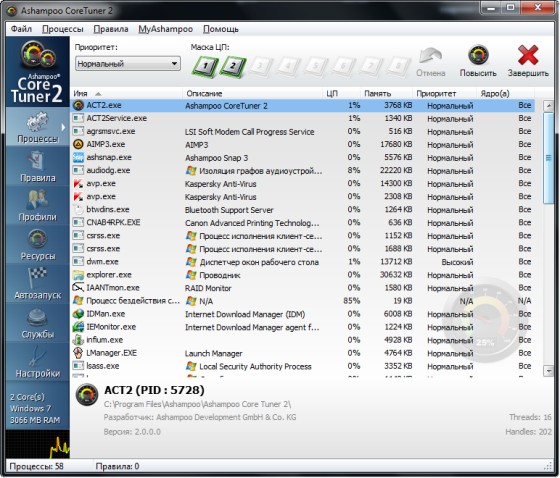Click the process list scrollbar down arrow

coord(548,371)
